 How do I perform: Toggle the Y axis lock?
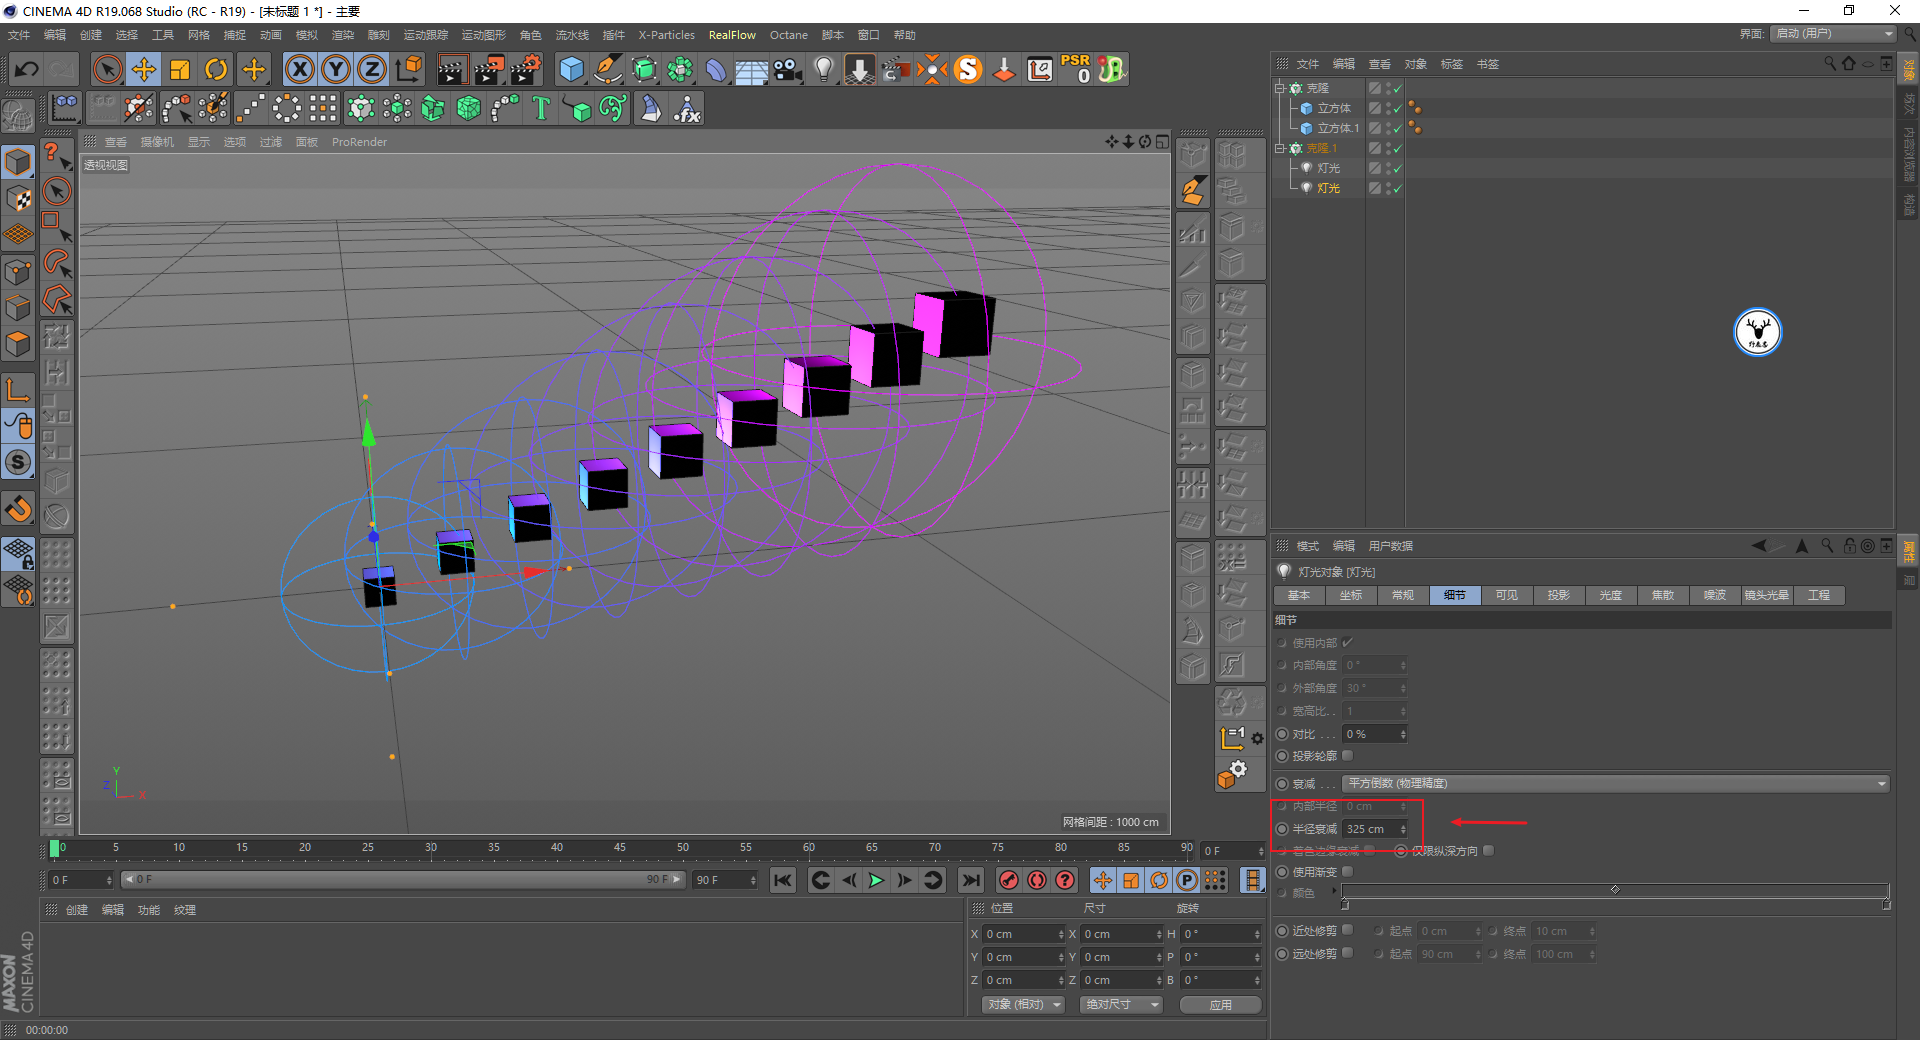click(335, 69)
